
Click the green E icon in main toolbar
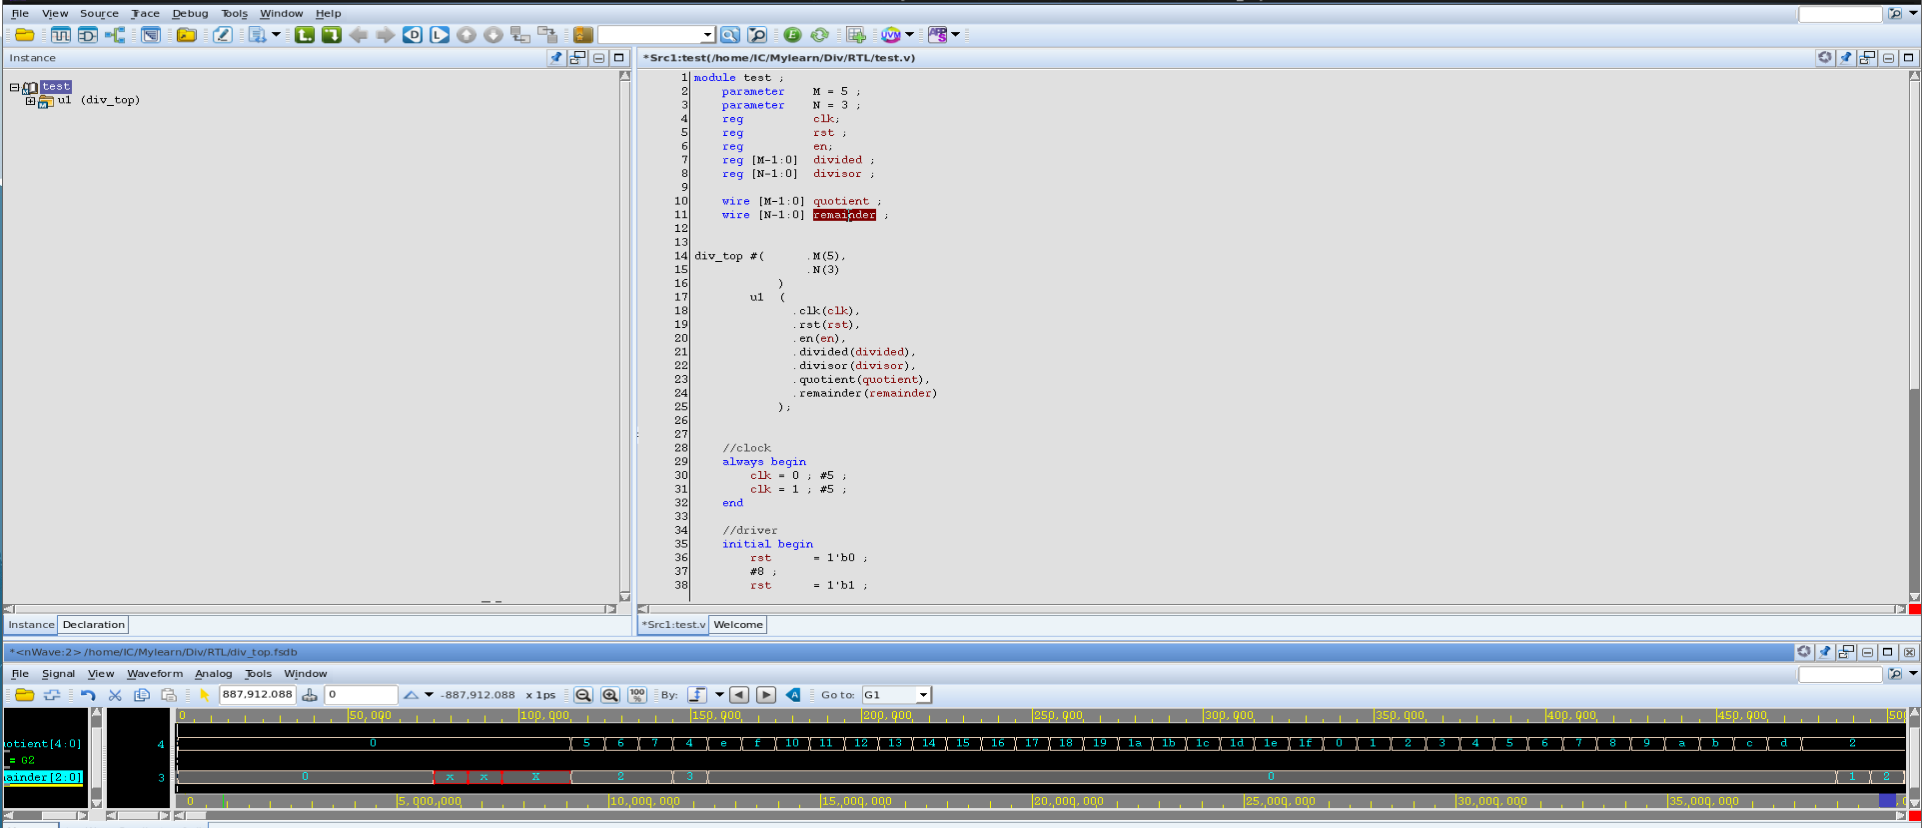click(x=793, y=35)
